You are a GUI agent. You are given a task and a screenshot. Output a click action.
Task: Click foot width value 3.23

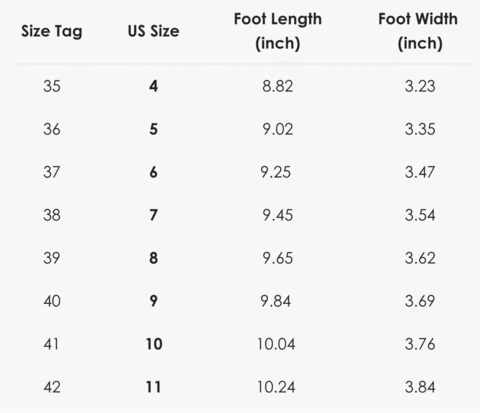point(420,86)
